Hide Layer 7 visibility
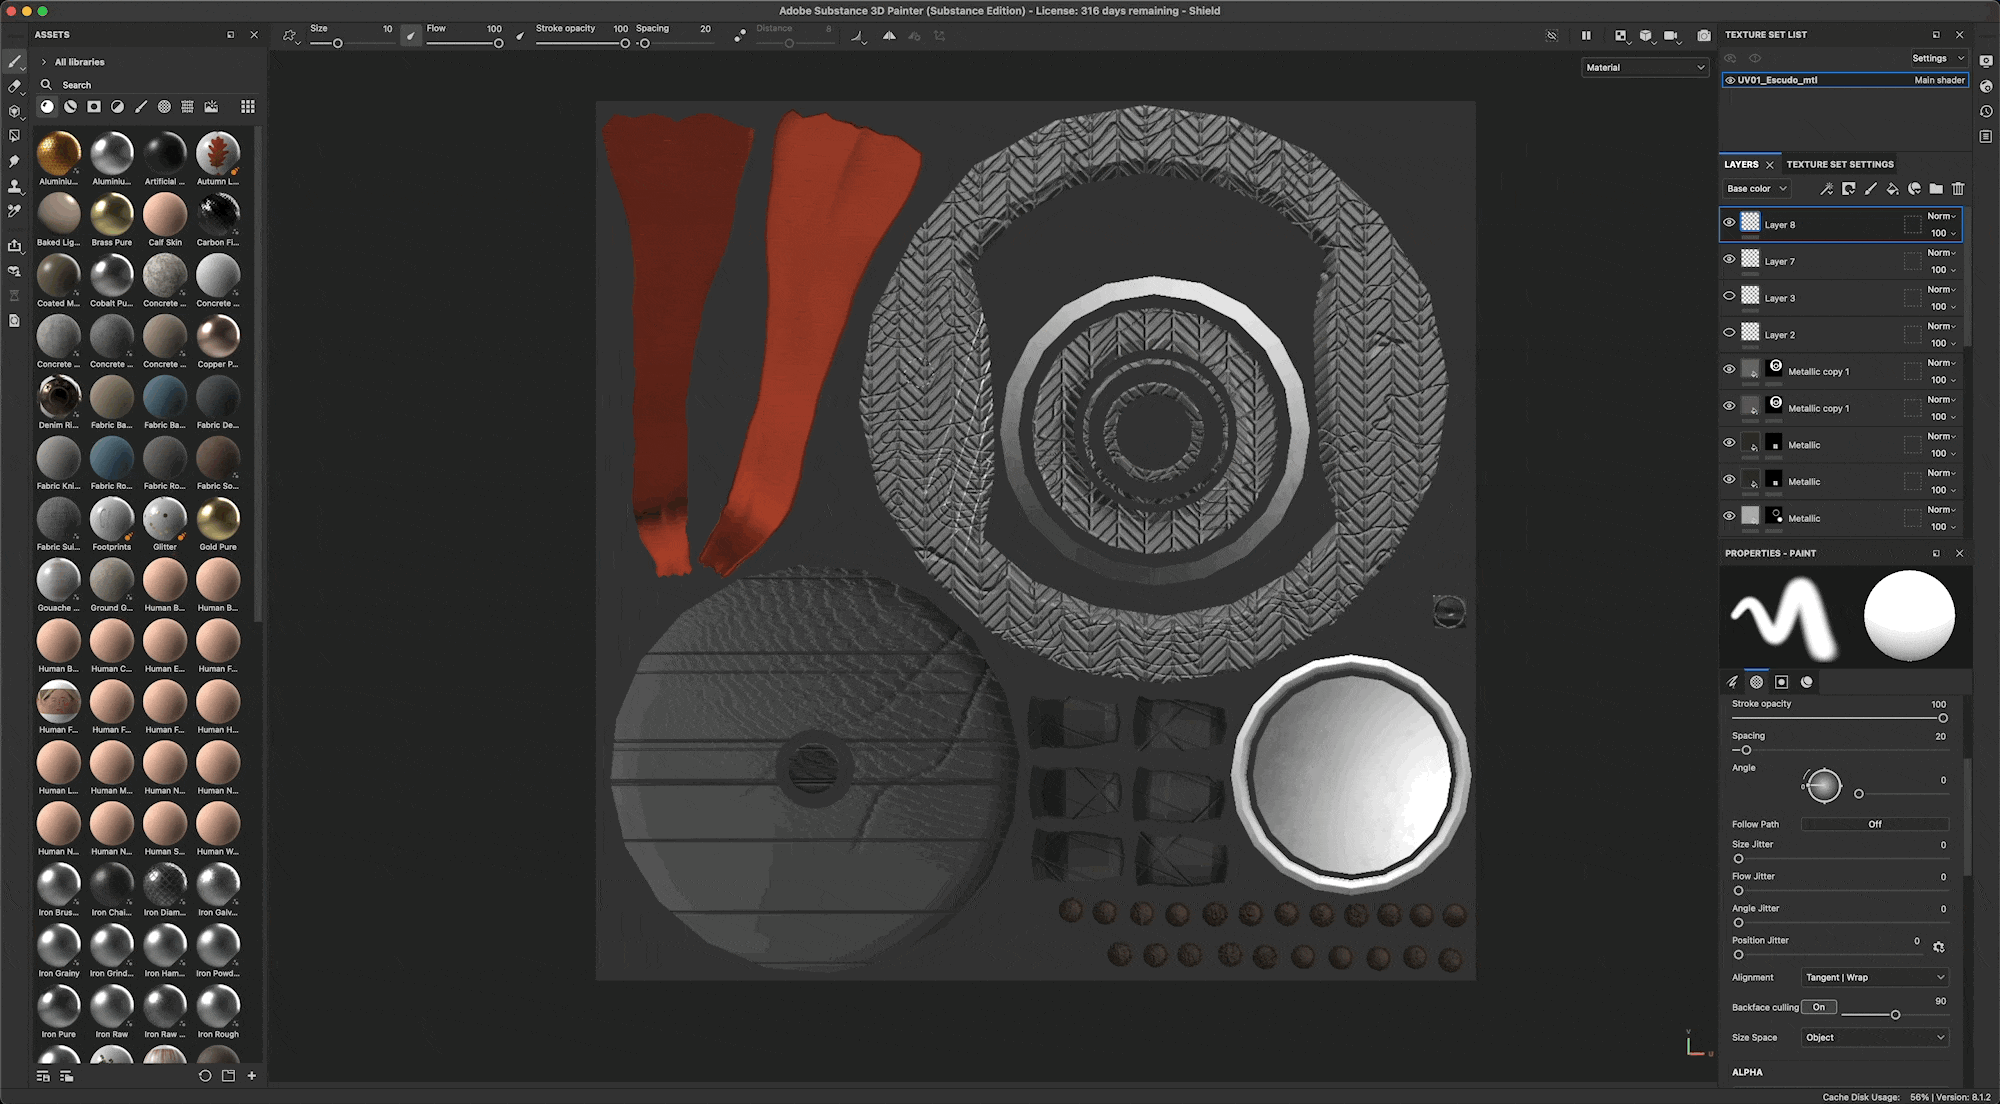2000x1104 pixels. click(1729, 260)
